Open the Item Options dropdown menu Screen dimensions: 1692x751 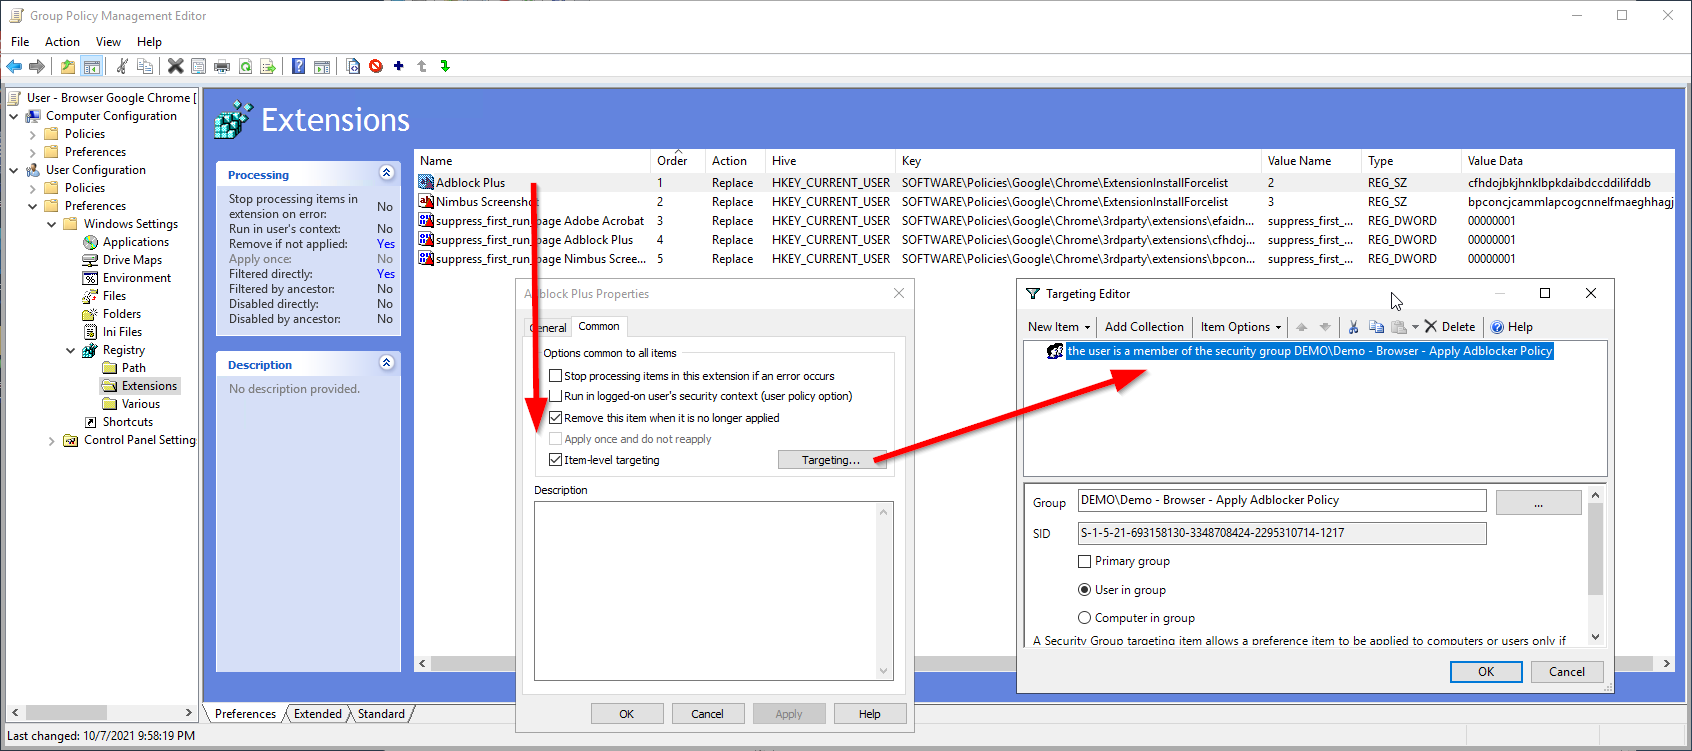1240,327
